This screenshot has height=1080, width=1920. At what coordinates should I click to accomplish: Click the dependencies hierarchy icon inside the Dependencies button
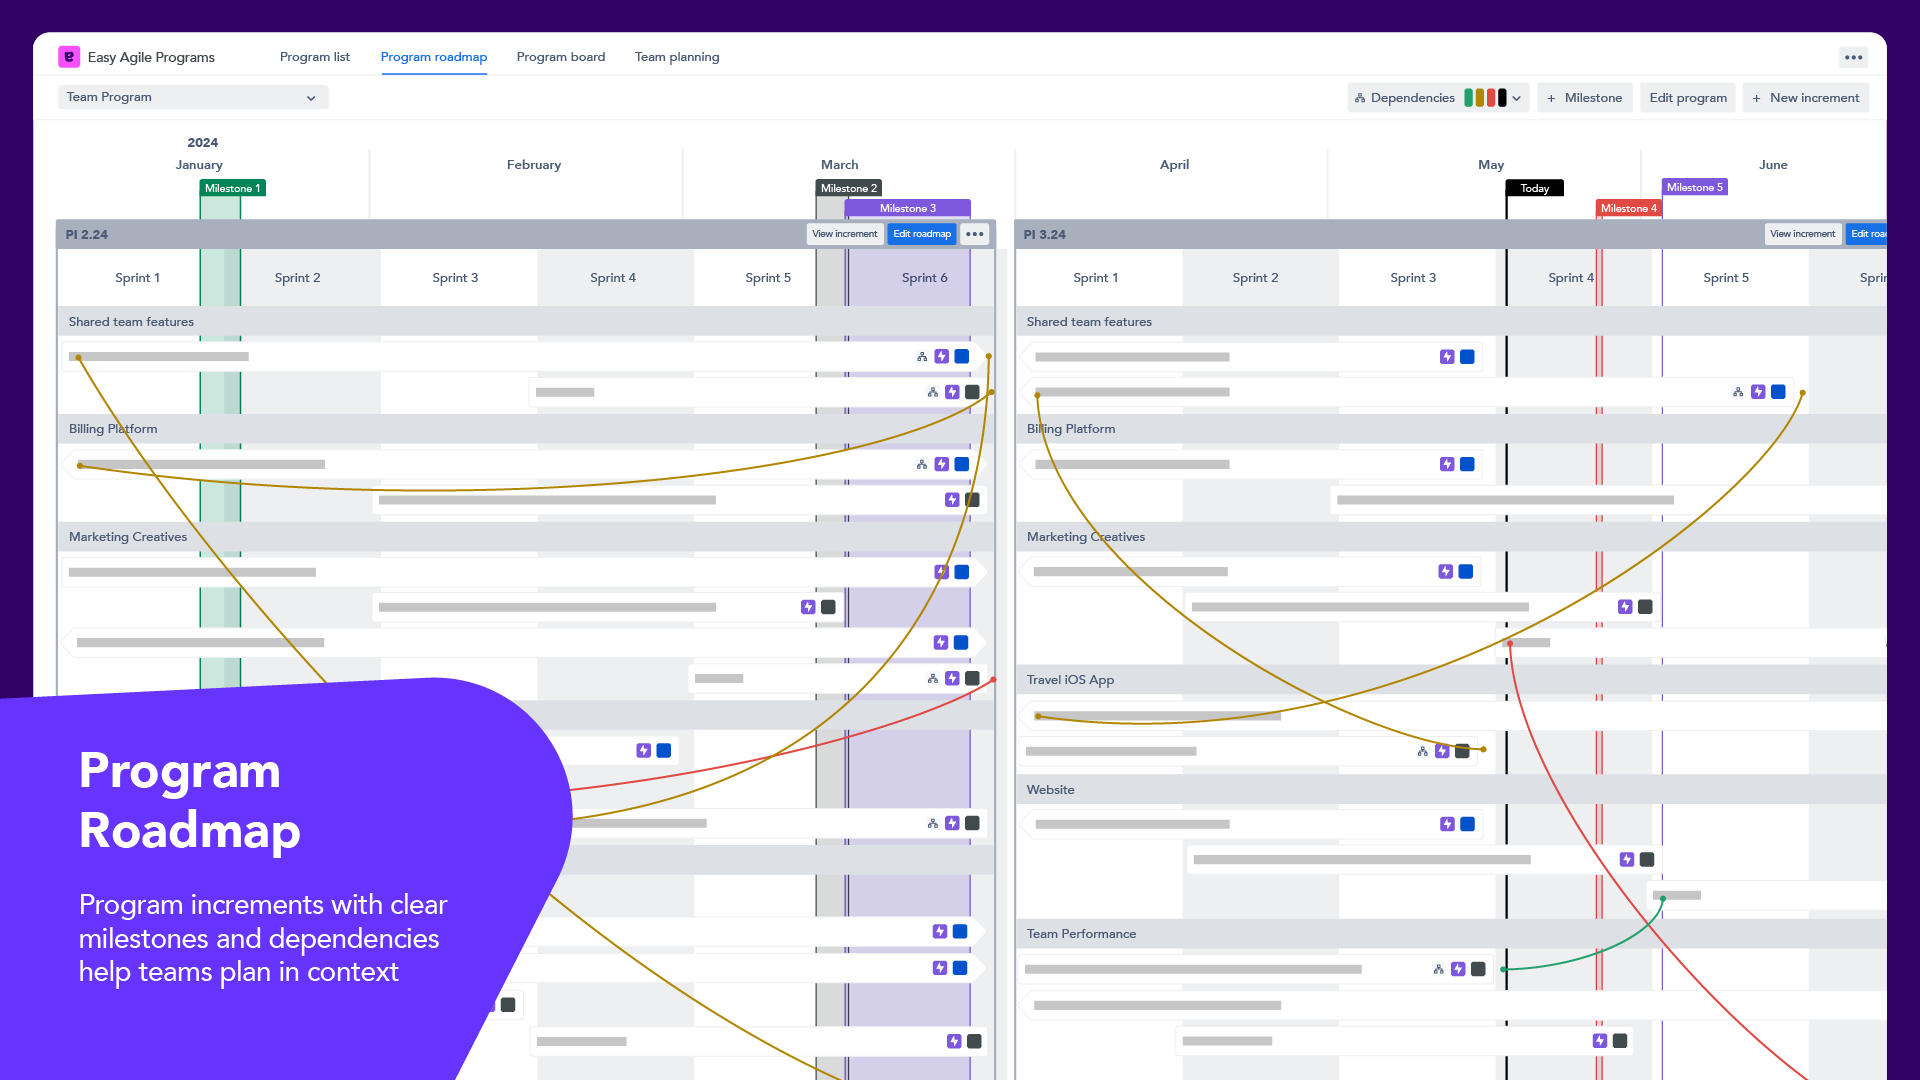pos(1360,97)
